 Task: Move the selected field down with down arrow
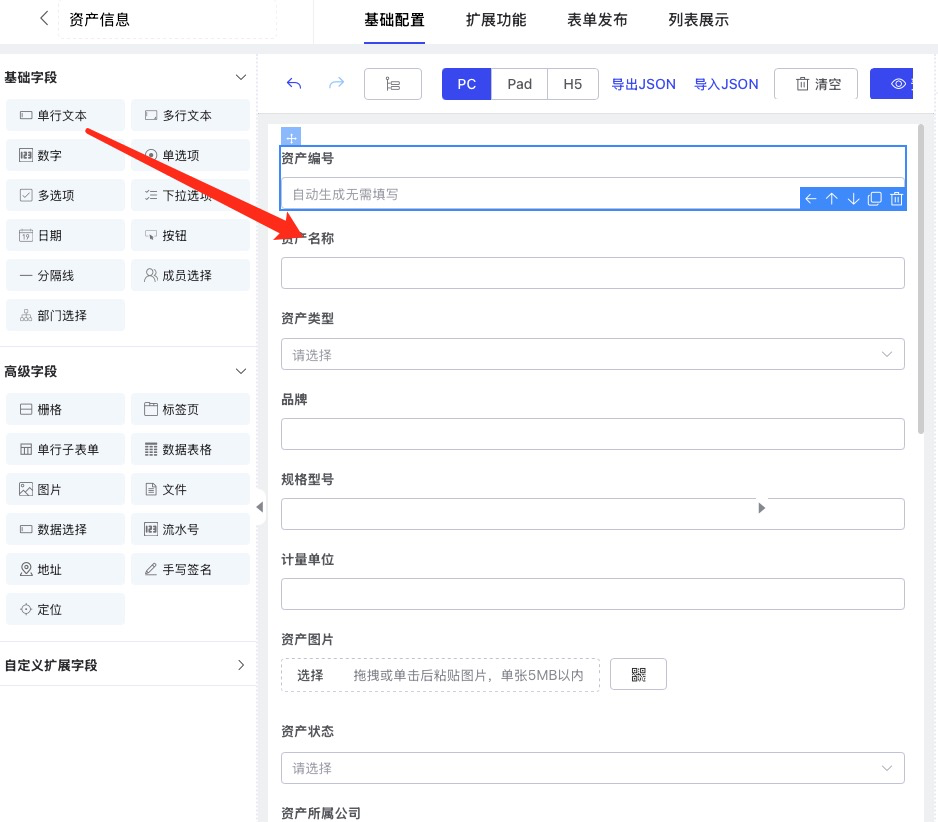tap(853, 199)
